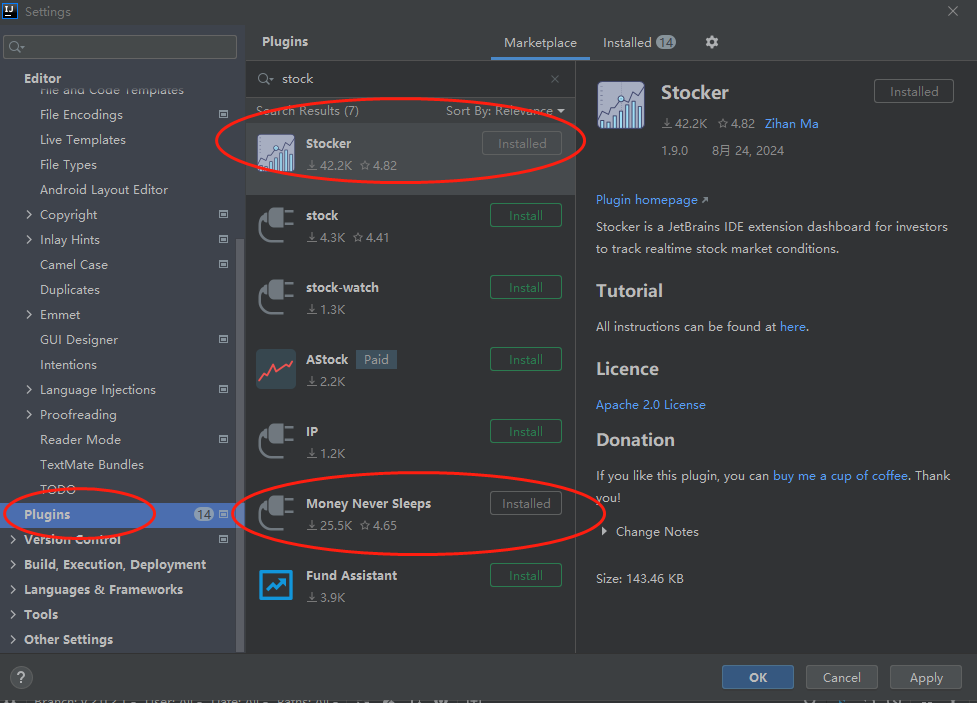This screenshot has height=703, width=977.
Task: Switch to the Installed tab
Action: pos(639,42)
